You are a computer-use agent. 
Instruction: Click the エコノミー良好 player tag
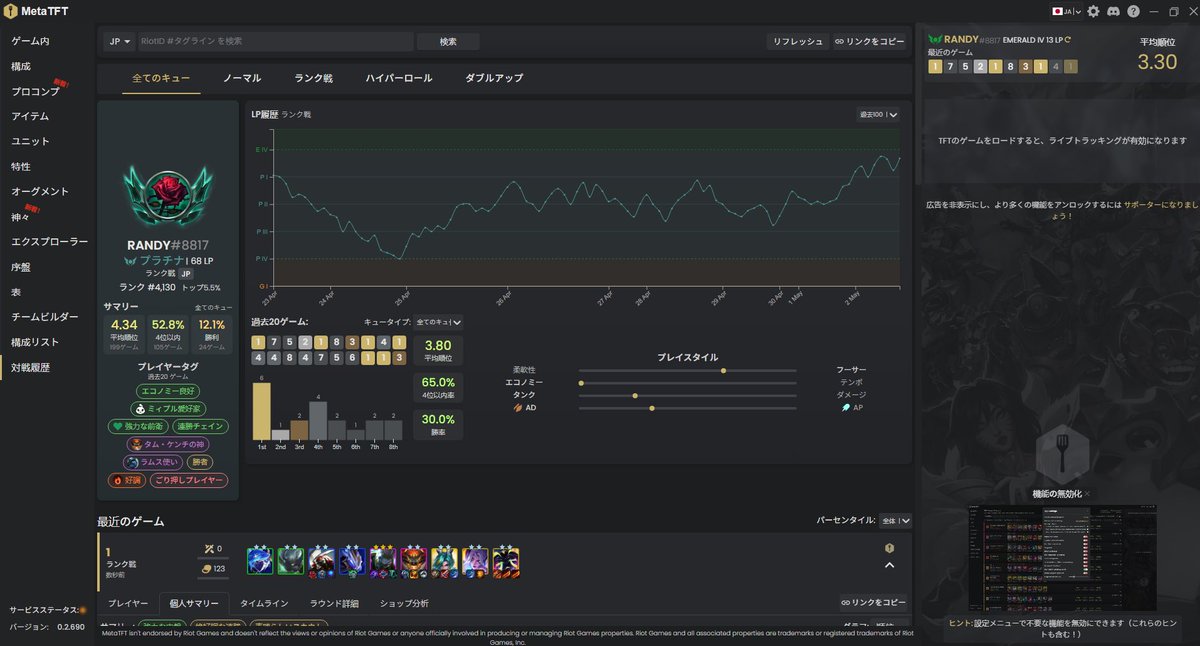[167, 391]
